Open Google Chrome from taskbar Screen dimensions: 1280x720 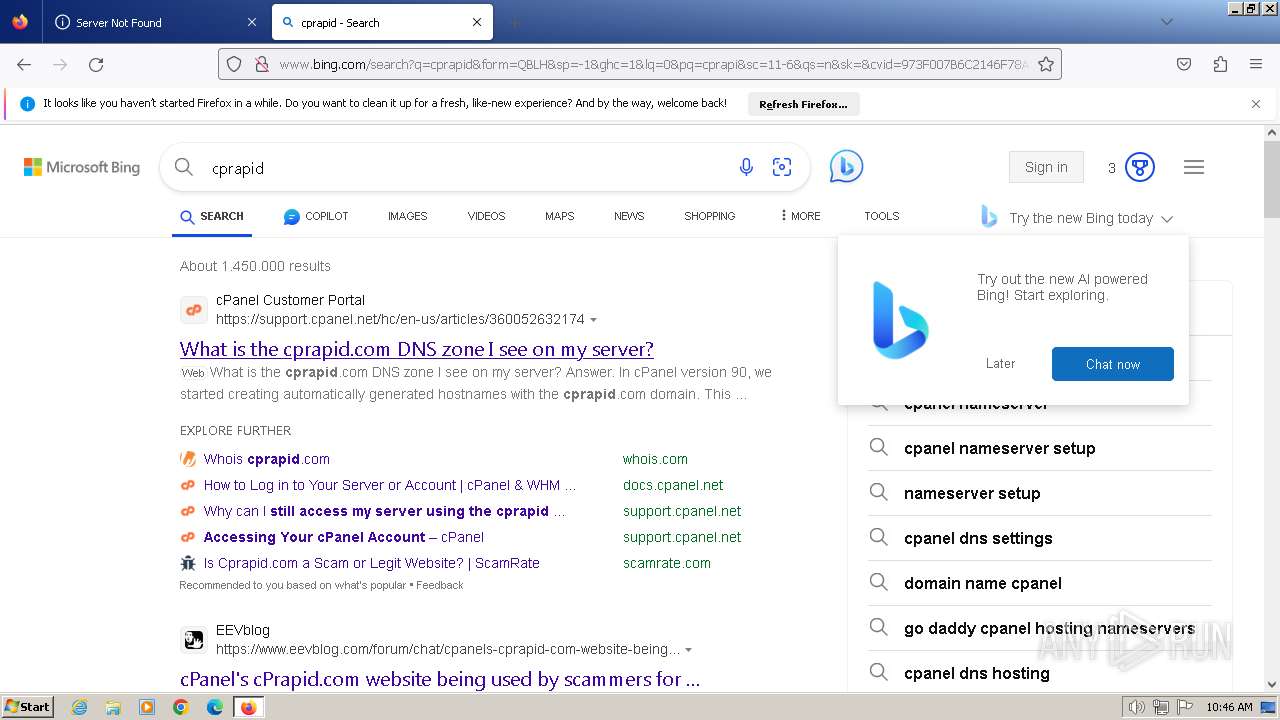pyautogui.click(x=181, y=707)
